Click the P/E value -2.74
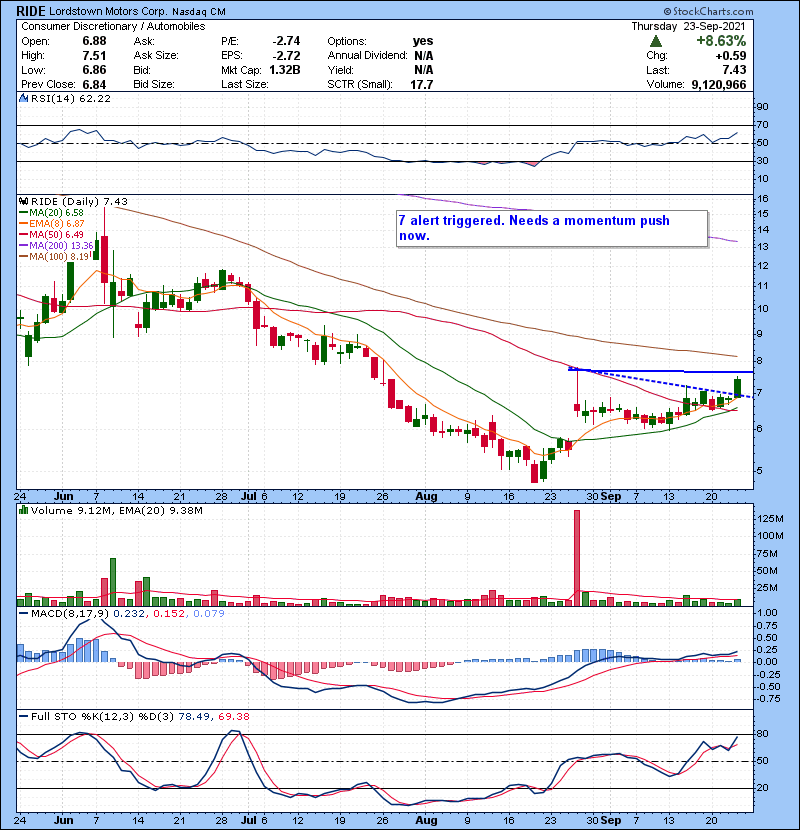 286,41
